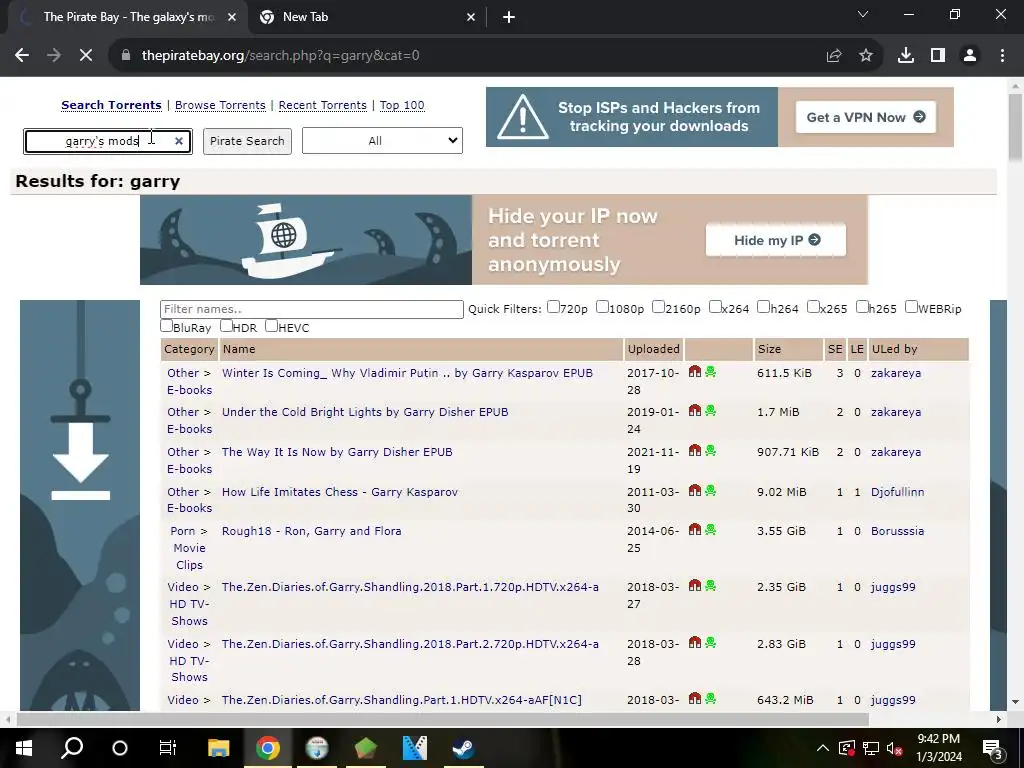This screenshot has width=1024, height=768.
Task: Click magnet icon for Zen Diaries Part.2.720p row
Action: [x=695, y=642]
